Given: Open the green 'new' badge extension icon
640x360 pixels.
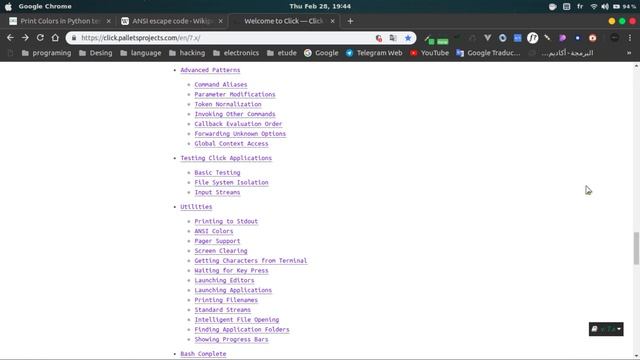Looking at the screenshot, I should pos(442,41).
